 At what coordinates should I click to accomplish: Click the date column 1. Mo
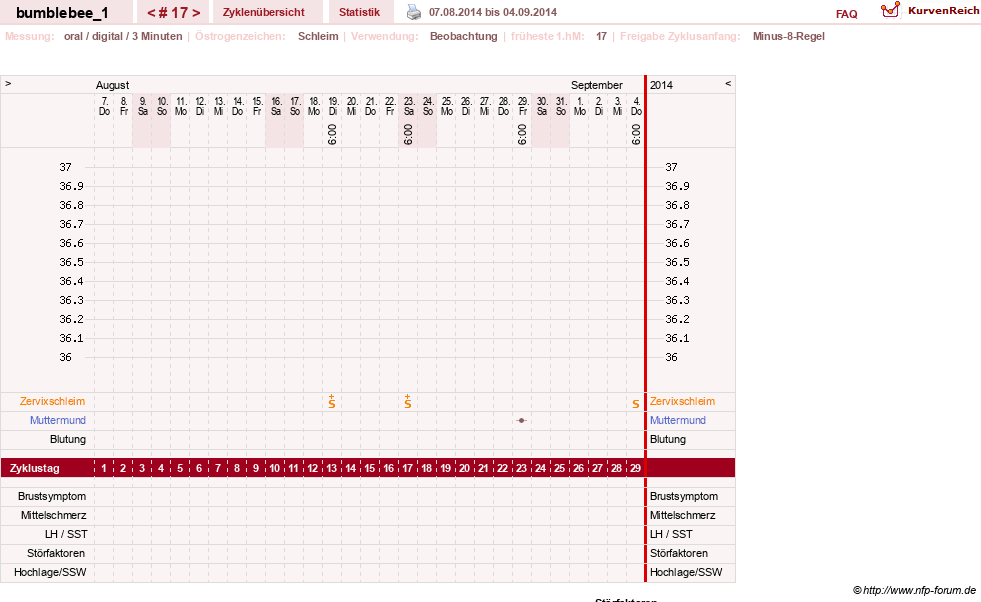(x=580, y=106)
